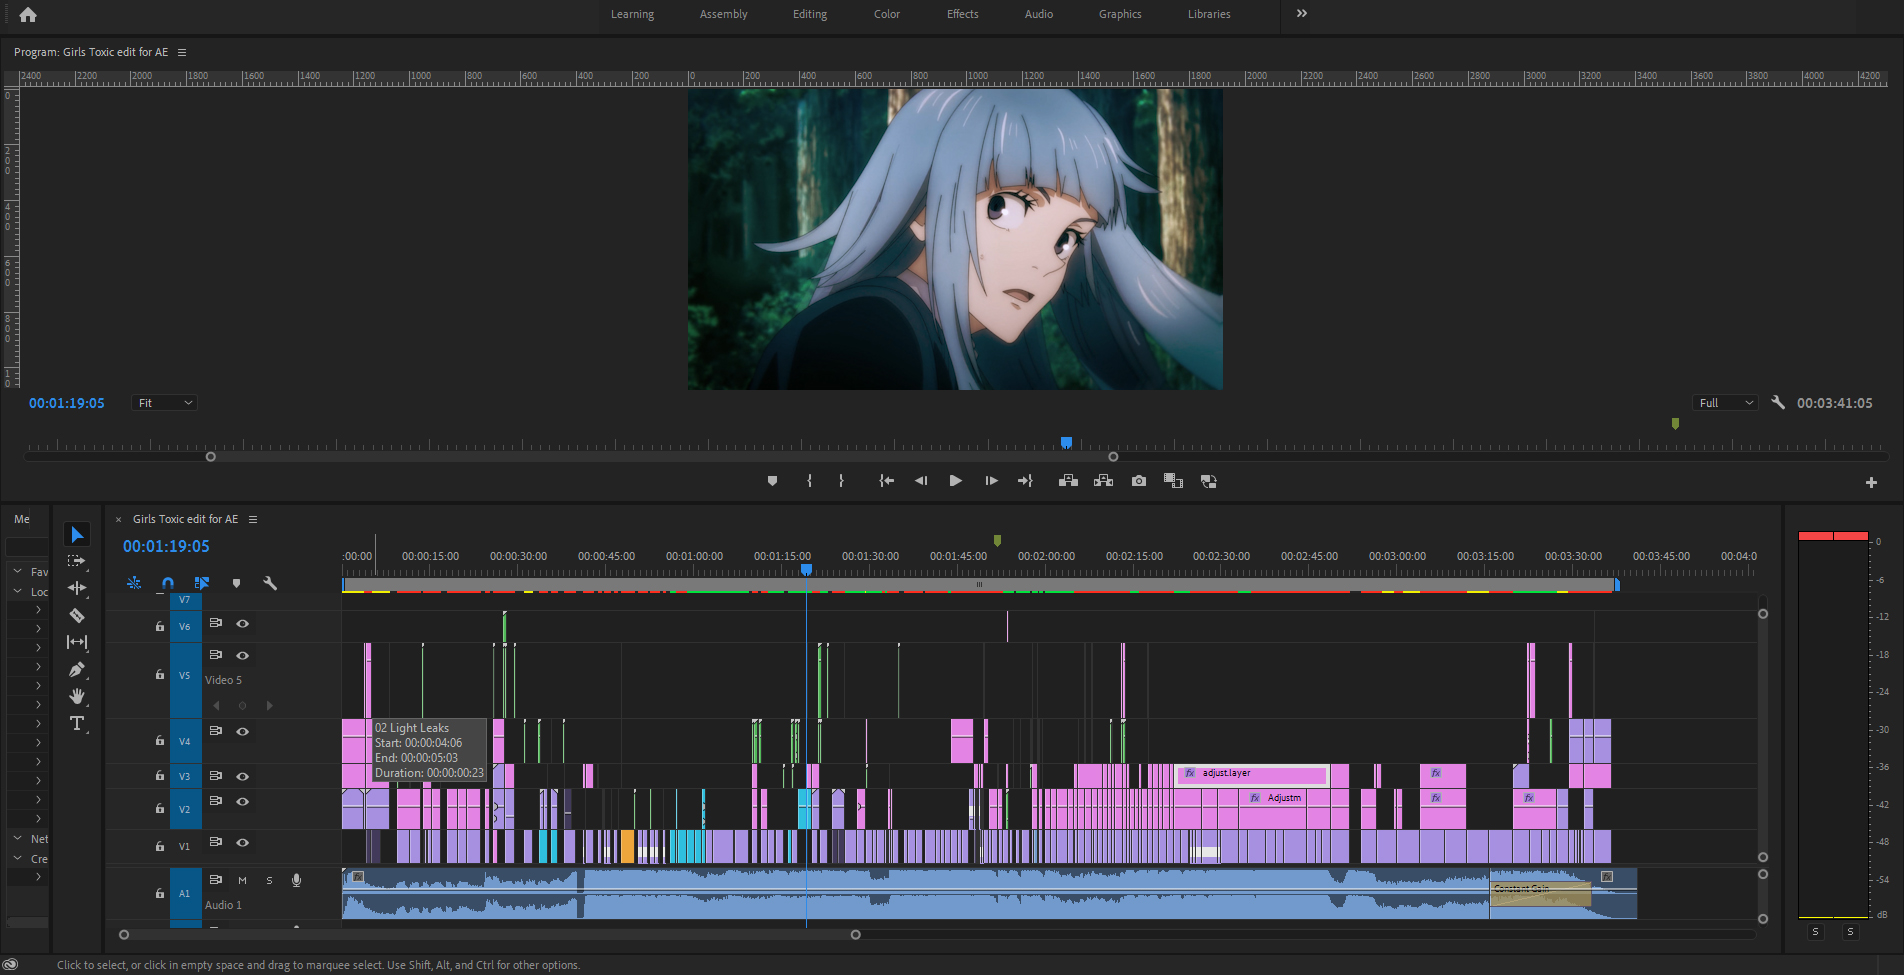Click the timeline timecode 00:01:19:05
This screenshot has height=975, width=1904.
(166, 546)
